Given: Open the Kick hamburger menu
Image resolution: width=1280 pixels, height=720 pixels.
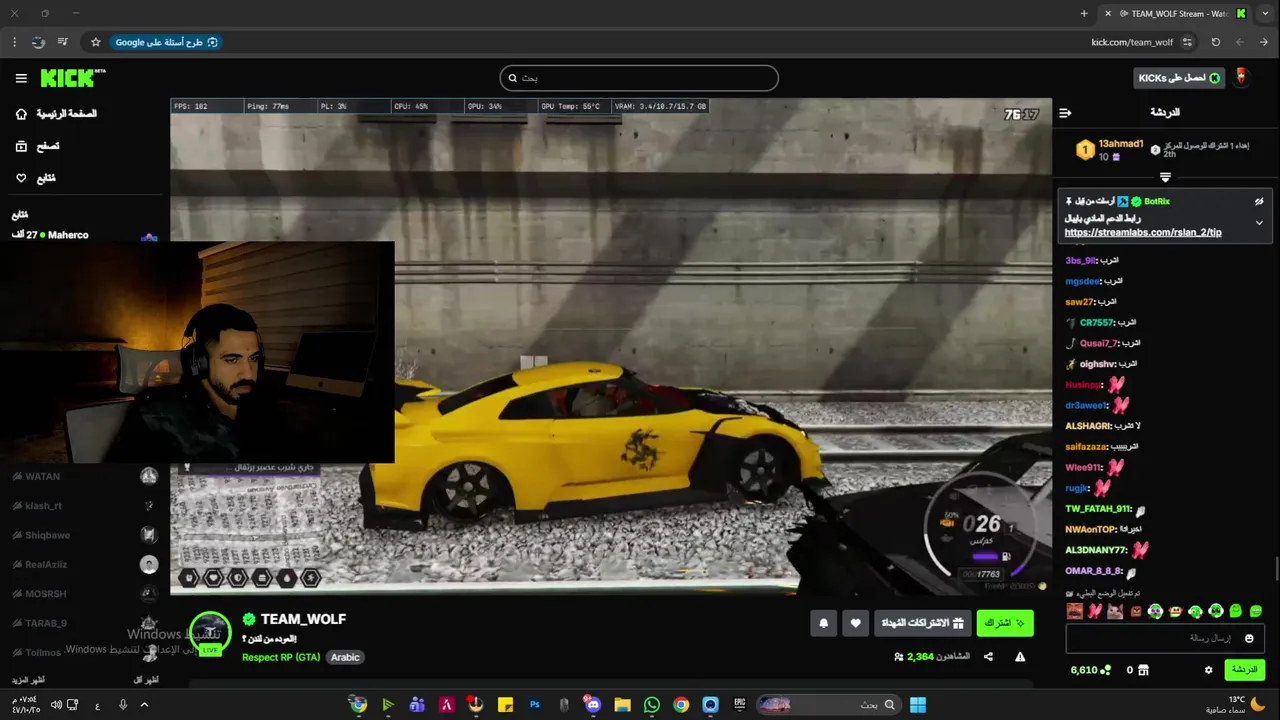Looking at the screenshot, I should (21, 78).
